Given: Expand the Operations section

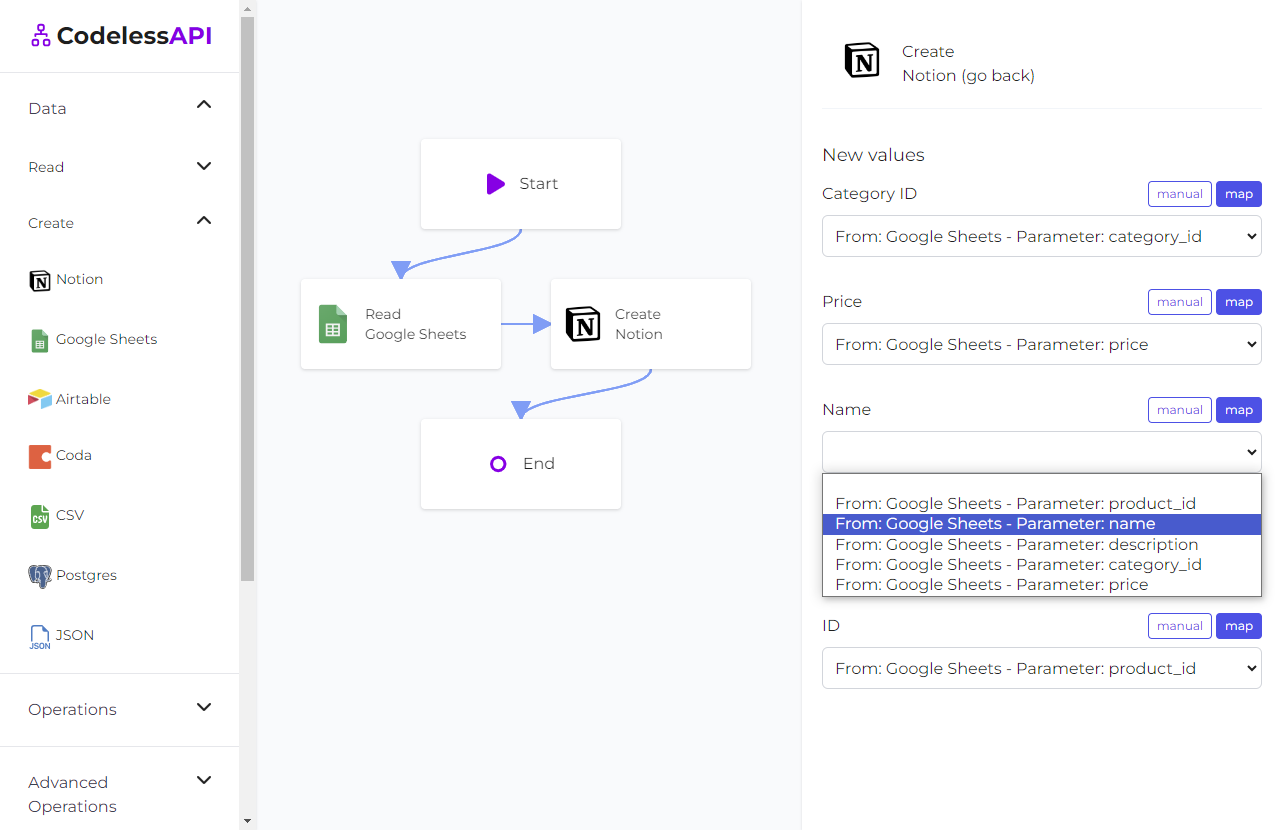Looking at the screenshot, I should [204, 707].
